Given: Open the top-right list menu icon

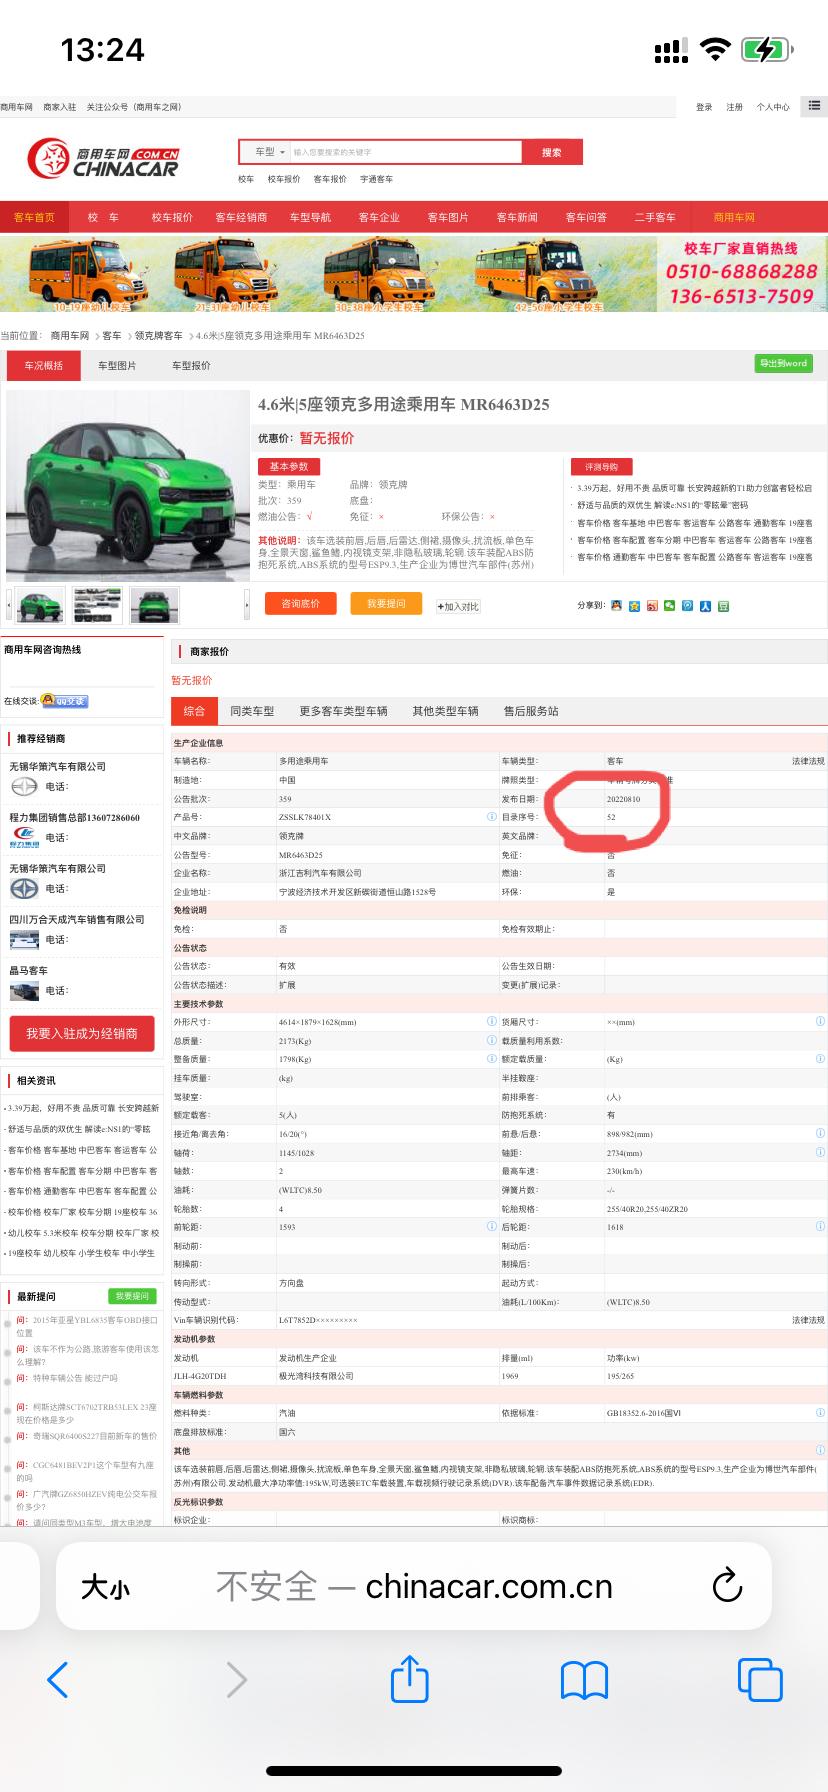Looking at the screenshot, I should 815,106.
